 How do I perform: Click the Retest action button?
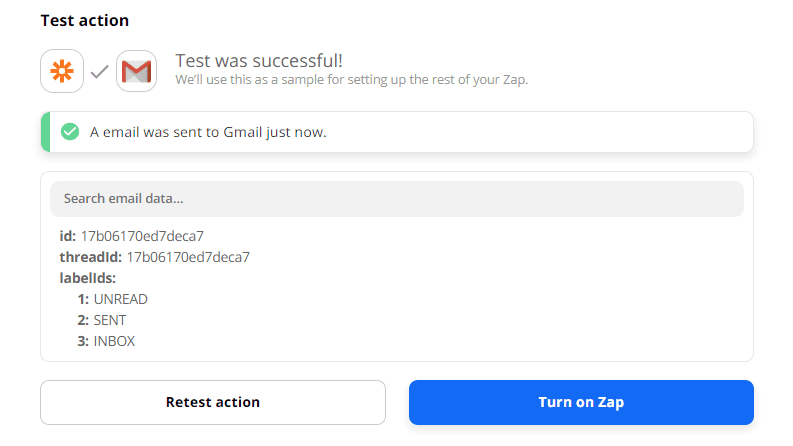click(213, 402)
